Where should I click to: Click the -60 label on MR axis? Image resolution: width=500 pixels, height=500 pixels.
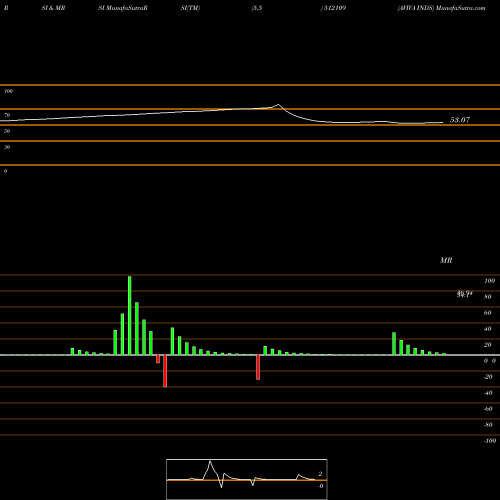pos(488,409)
